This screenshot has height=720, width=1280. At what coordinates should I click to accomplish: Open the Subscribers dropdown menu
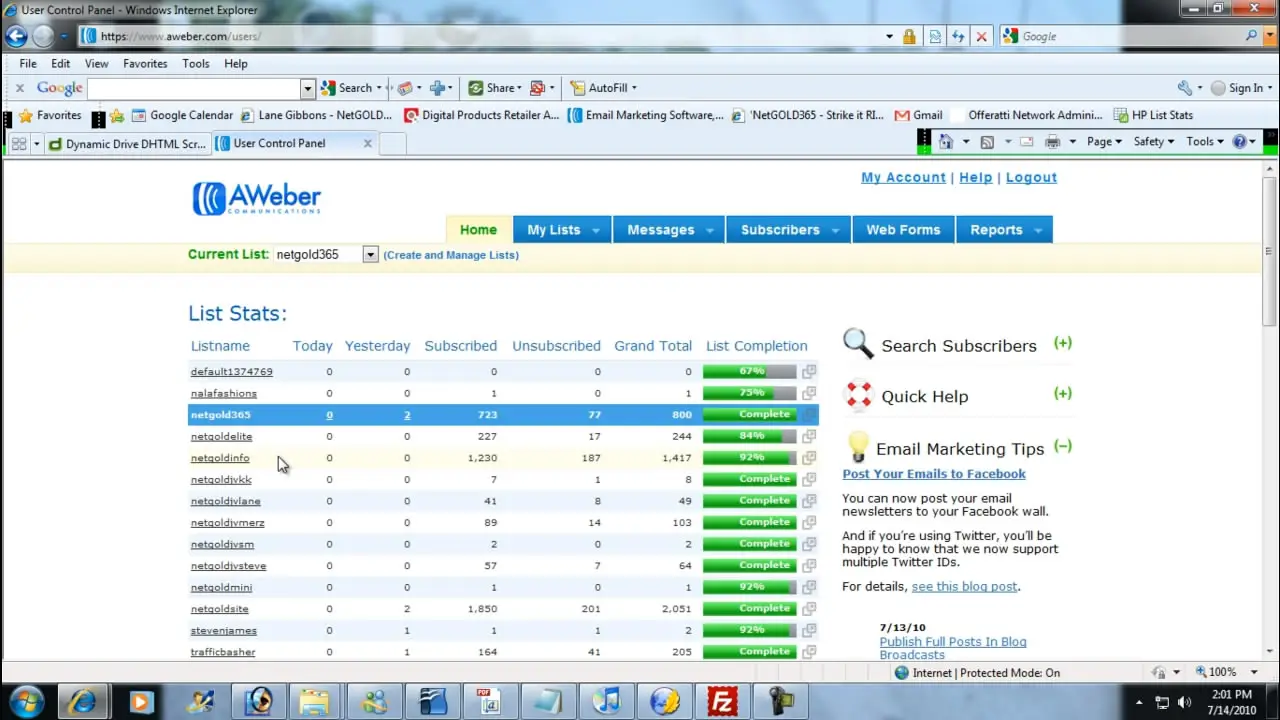click(x=789, y=229)
